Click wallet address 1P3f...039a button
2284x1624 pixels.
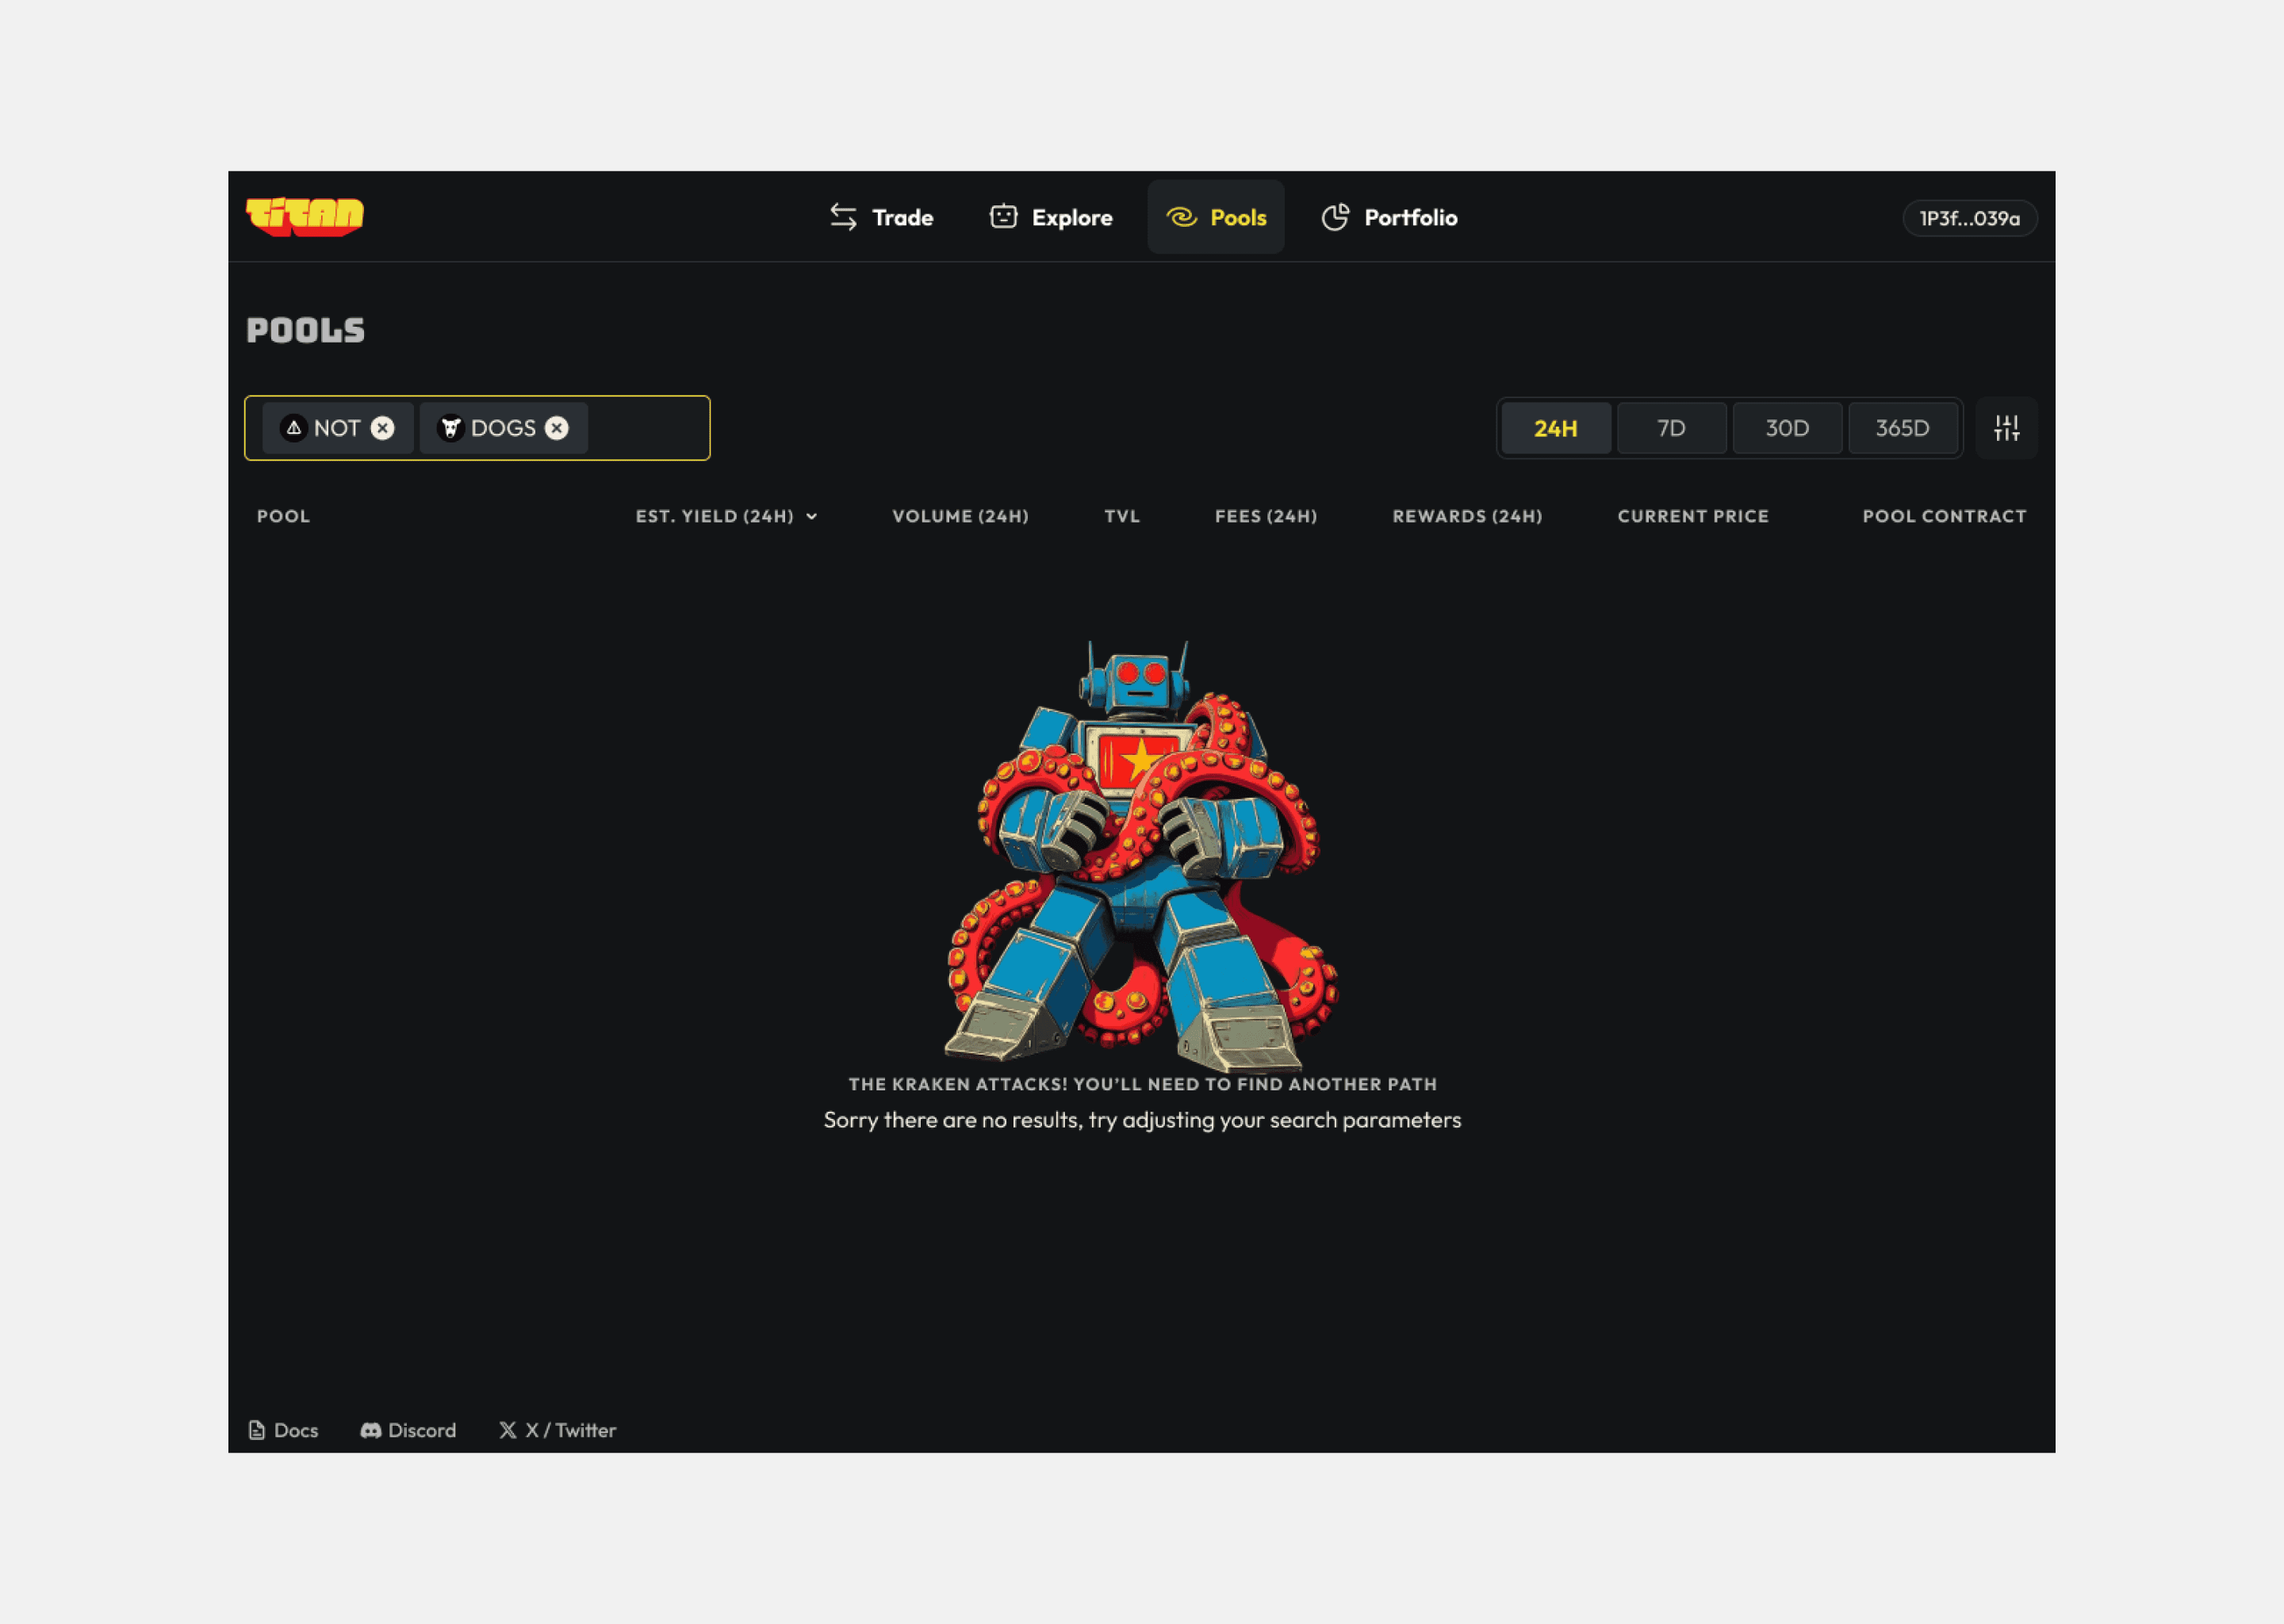pos(1969,218)
